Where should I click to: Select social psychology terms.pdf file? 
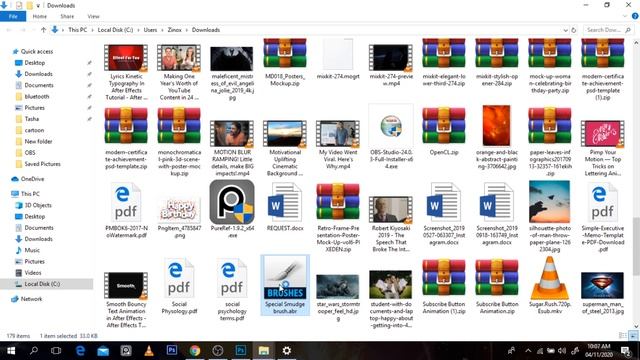coord(232,289)
